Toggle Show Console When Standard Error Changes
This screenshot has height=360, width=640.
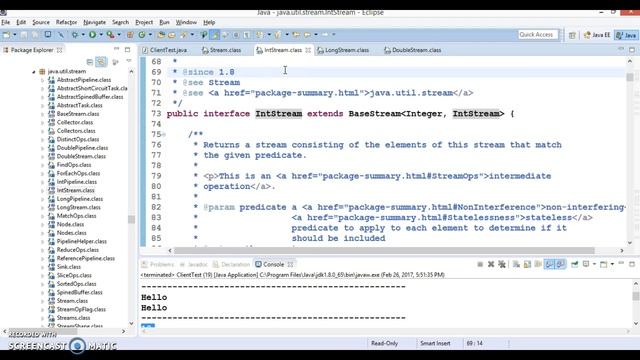click(x=560, y=264)
